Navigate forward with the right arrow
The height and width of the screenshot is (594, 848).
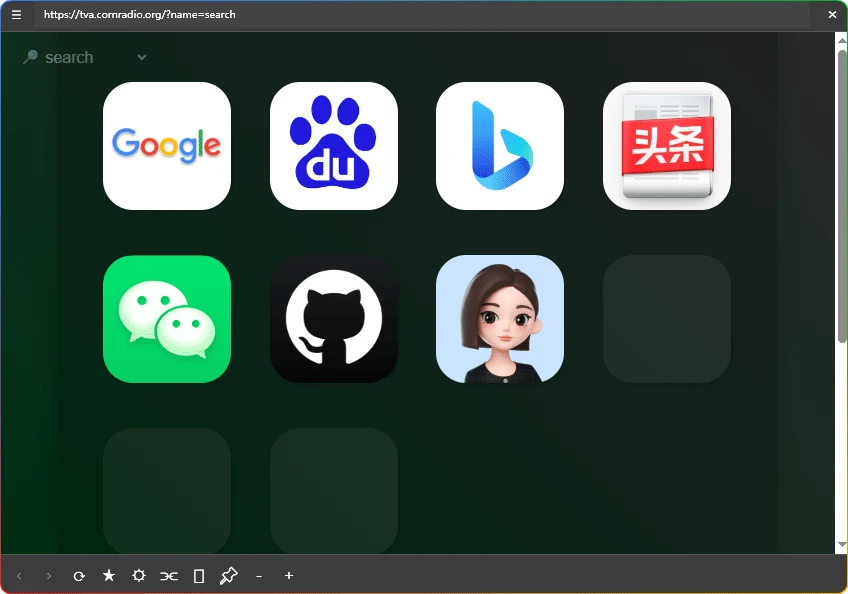click(49, 575)
